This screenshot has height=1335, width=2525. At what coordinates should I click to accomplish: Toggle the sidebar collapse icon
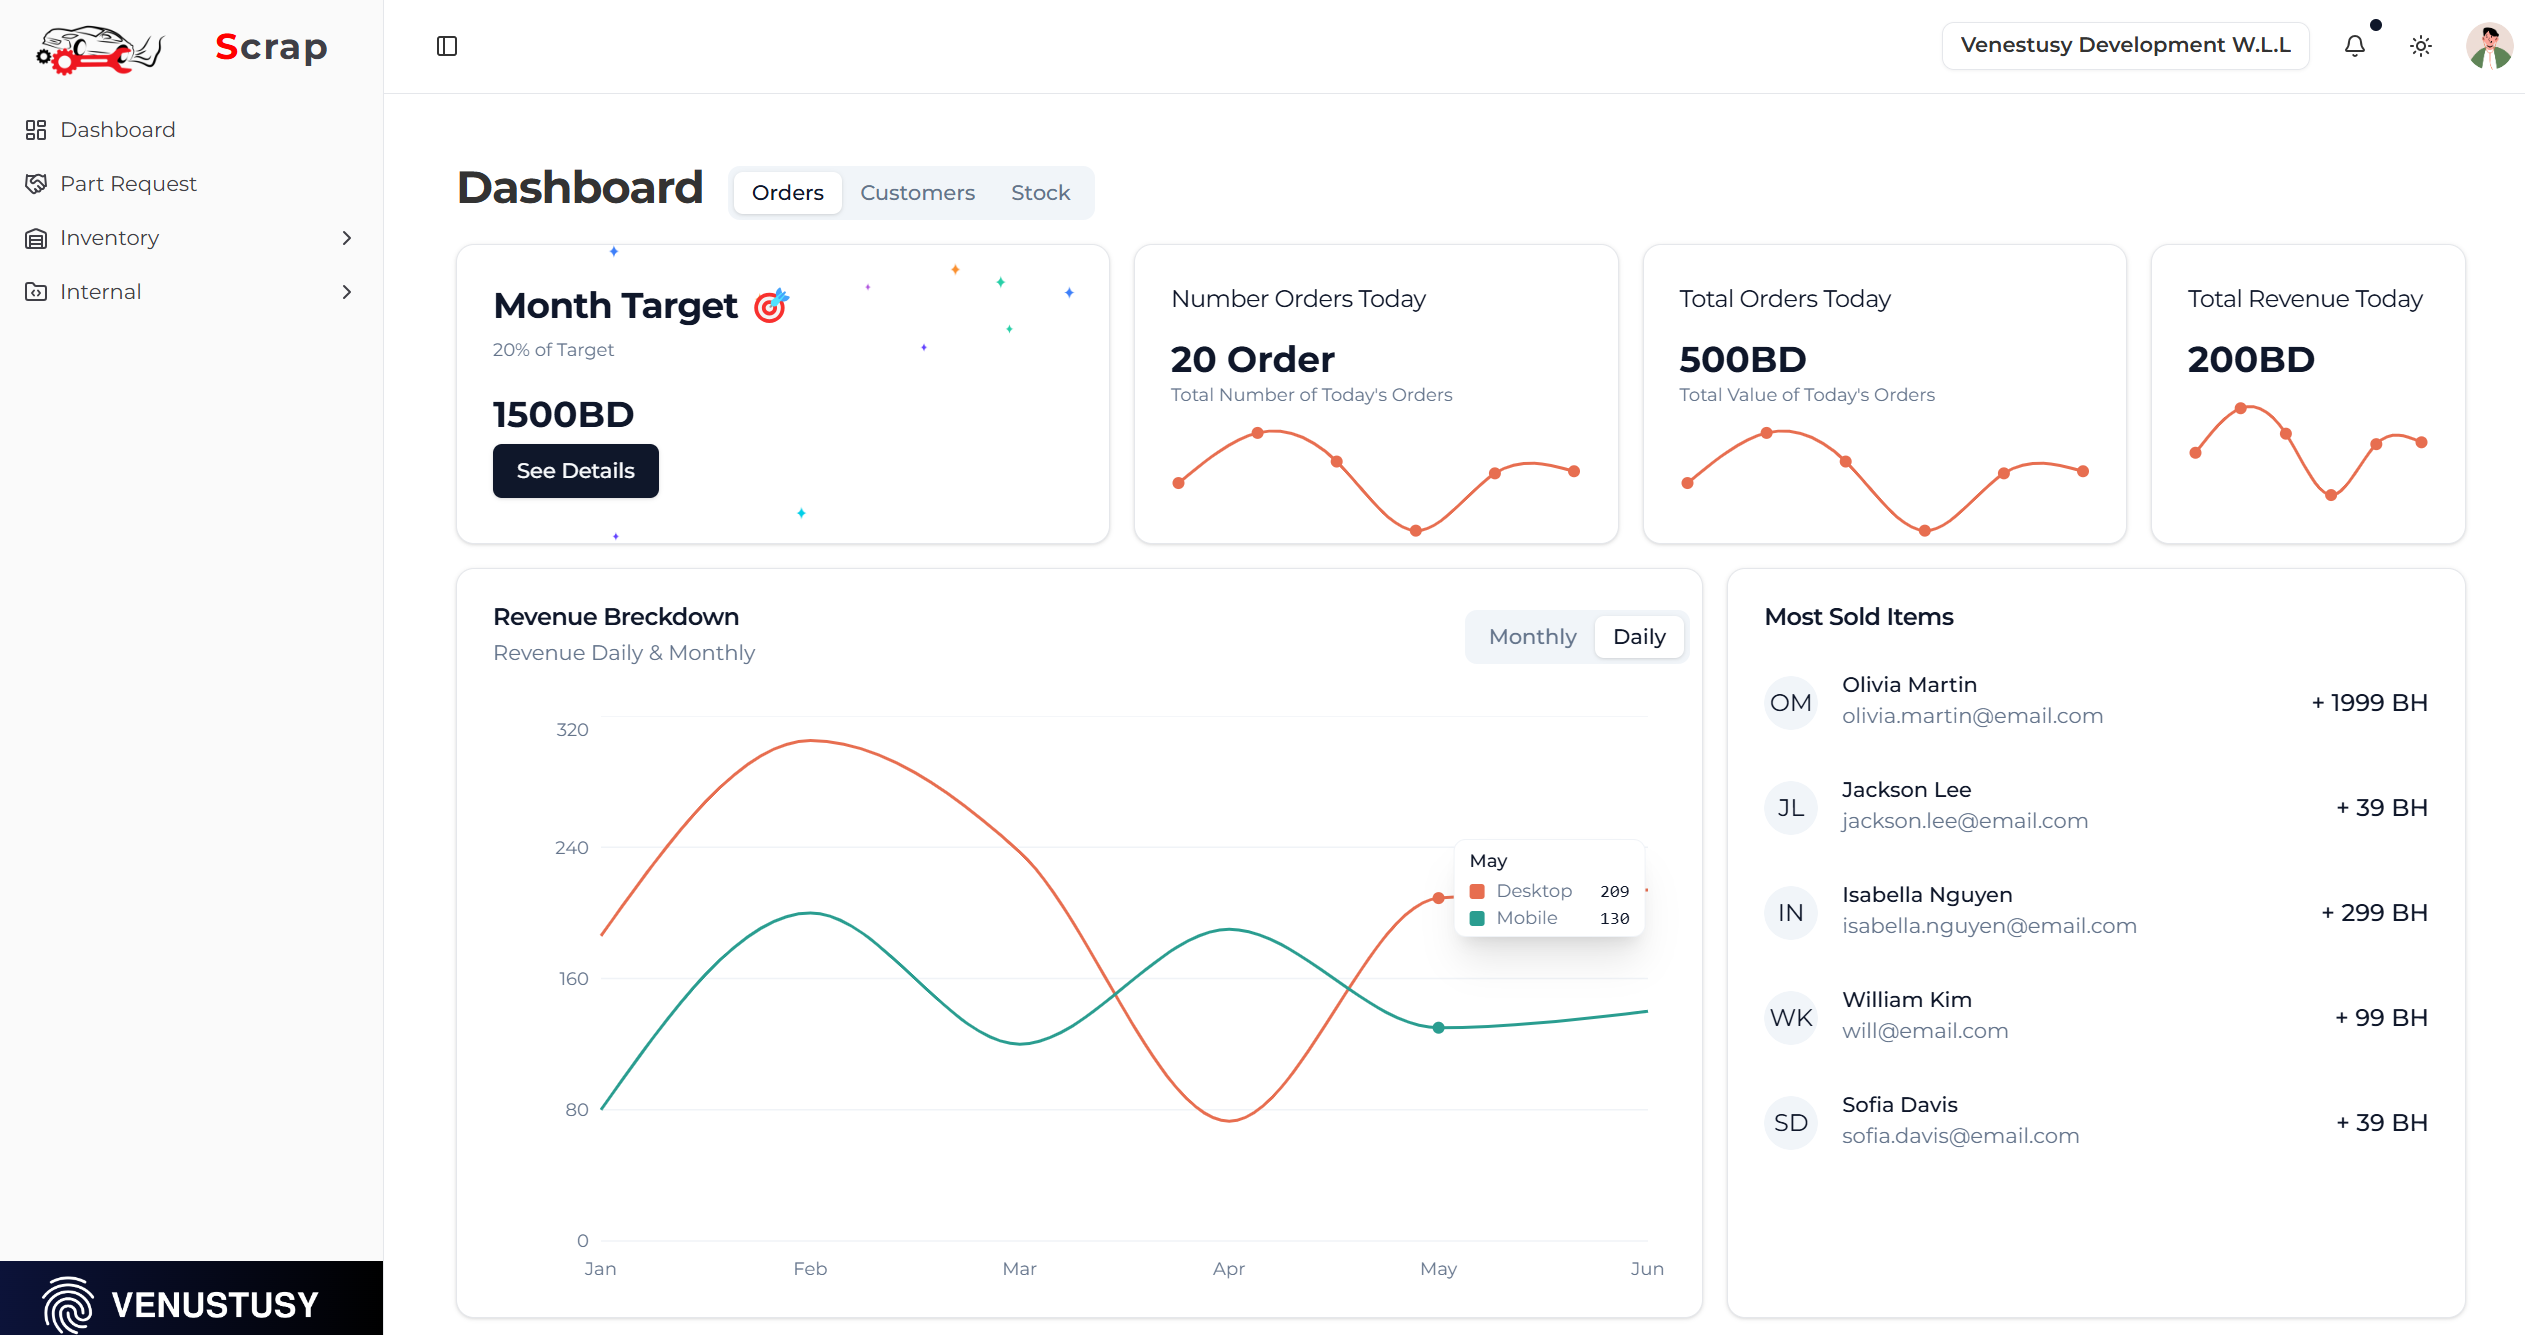(x=447, y=46)
